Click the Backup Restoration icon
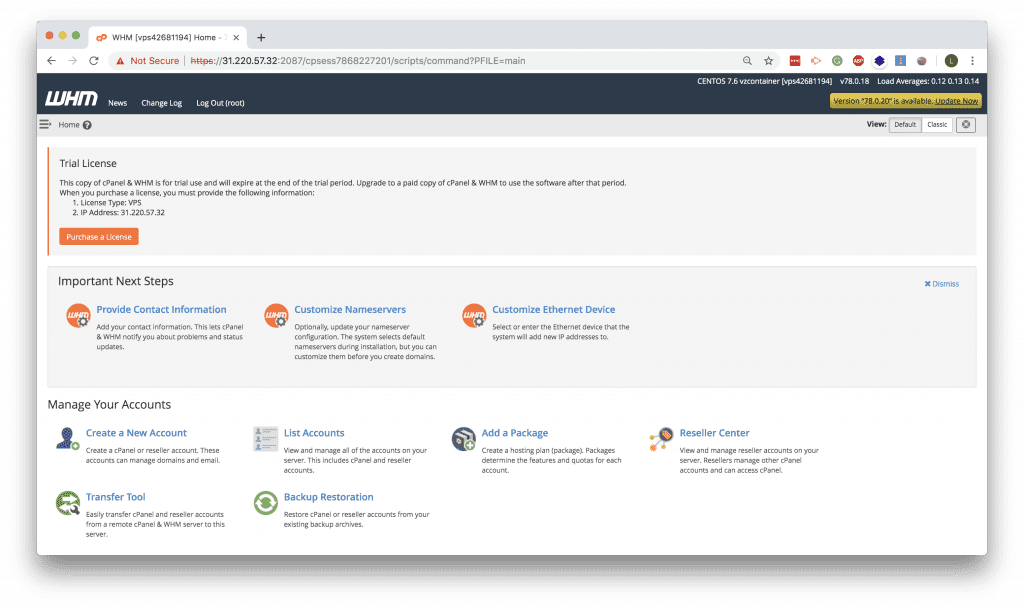Image resolution: width=1024 pixels, height=608 pixels. coord(265,503)
